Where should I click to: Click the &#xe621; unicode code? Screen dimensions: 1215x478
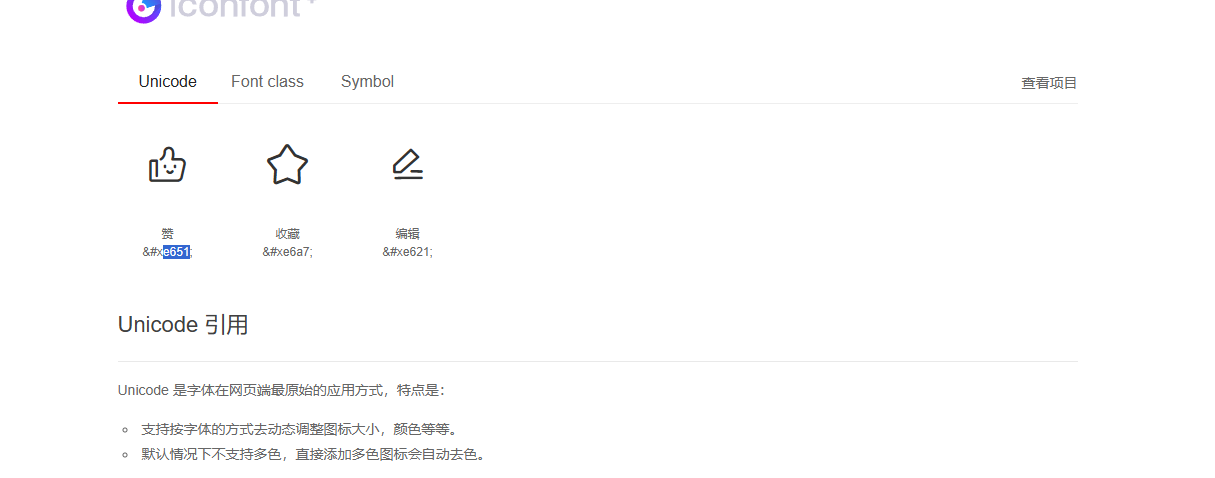407,252
